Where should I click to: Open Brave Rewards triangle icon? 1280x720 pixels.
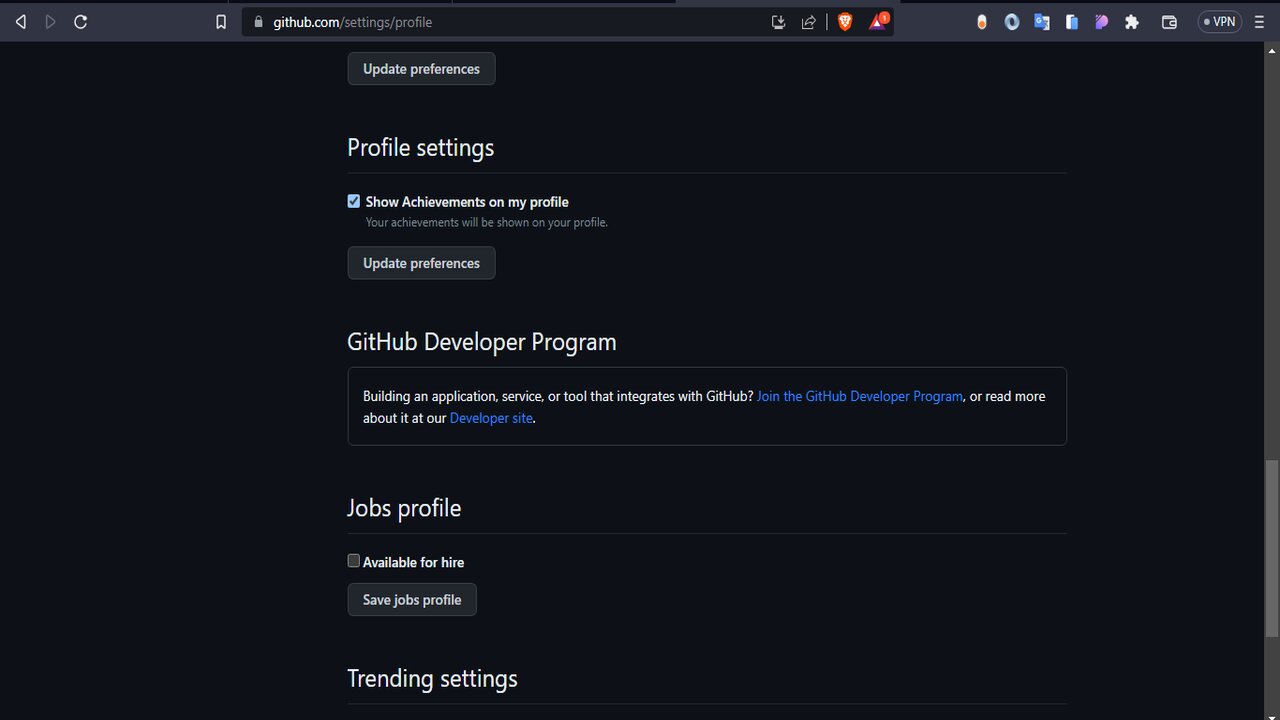point(877,22)
